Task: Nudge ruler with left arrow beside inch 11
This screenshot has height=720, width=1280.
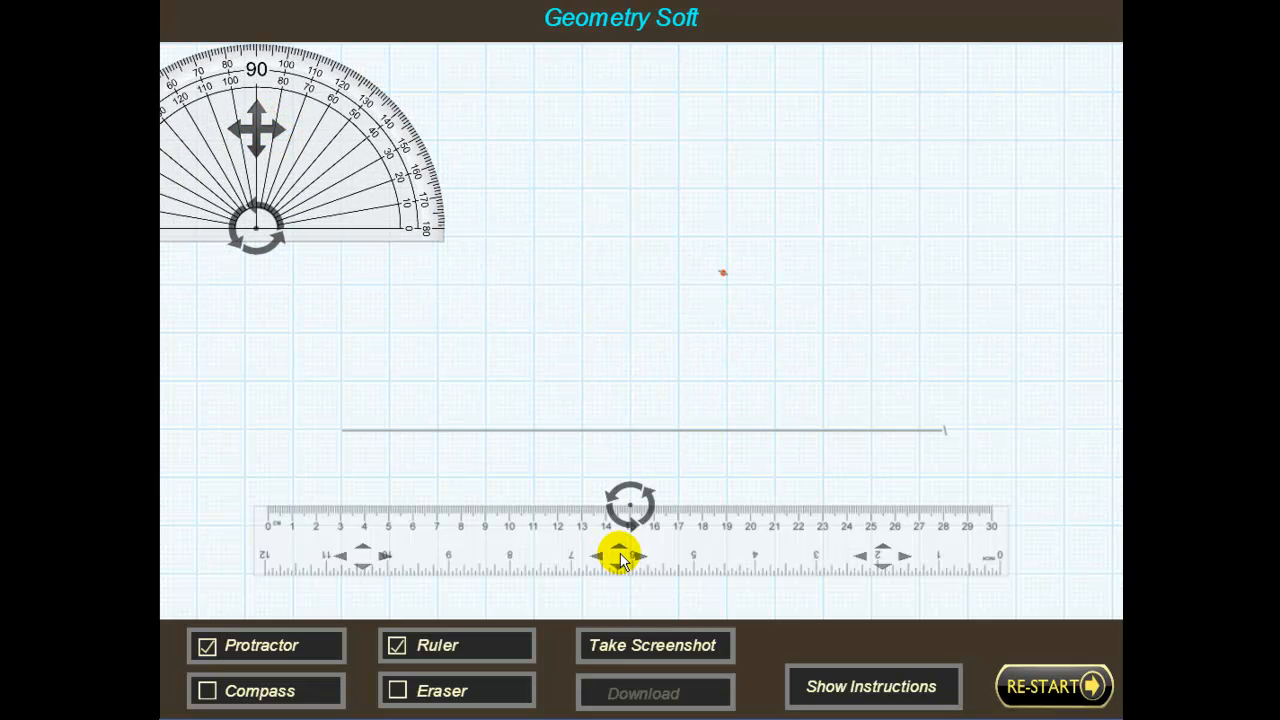Action: (340, 556)
